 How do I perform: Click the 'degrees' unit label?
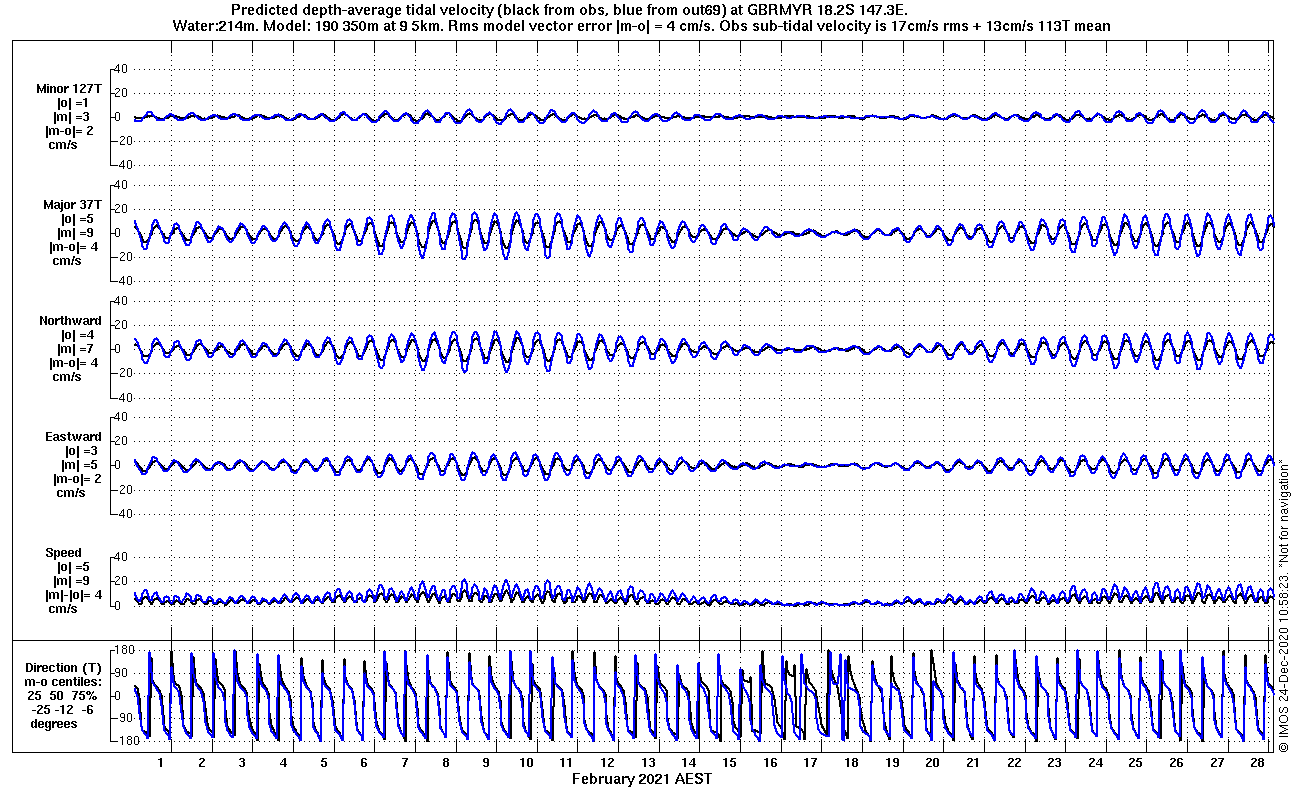point(54,723)
